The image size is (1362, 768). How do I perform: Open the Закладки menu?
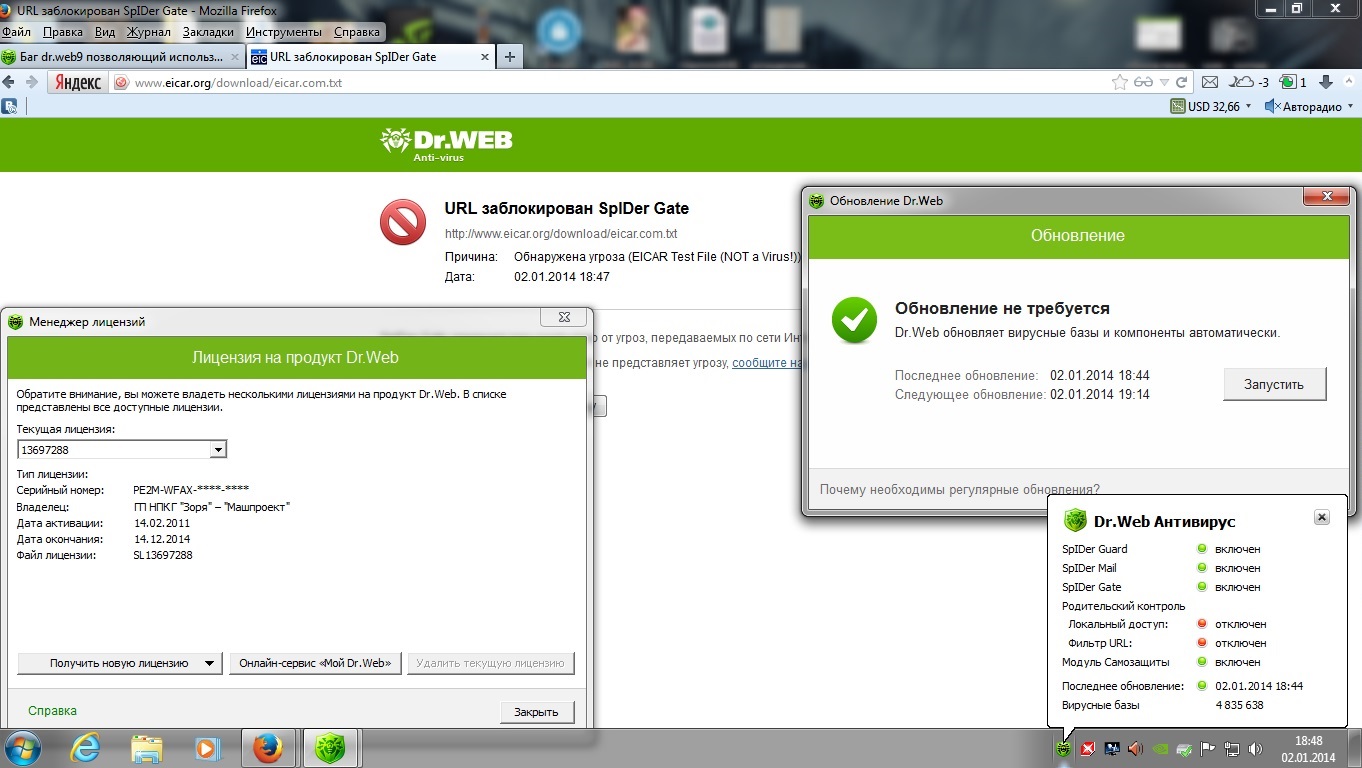click(209, 32)
